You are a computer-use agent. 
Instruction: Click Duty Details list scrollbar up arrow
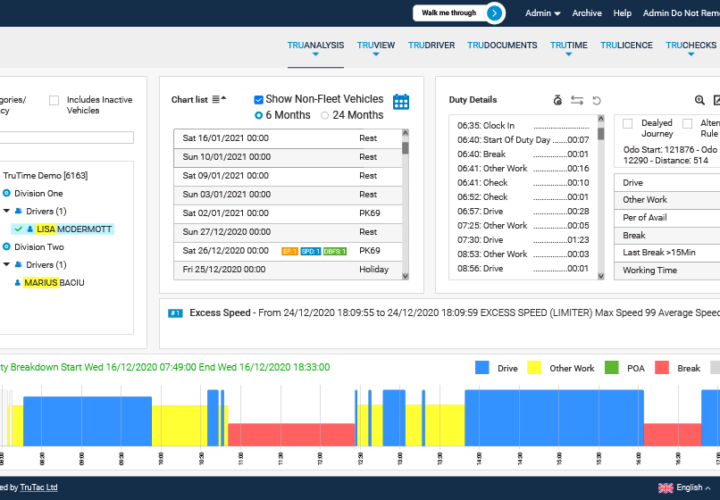pyautogui.click(x=601, y=119)
